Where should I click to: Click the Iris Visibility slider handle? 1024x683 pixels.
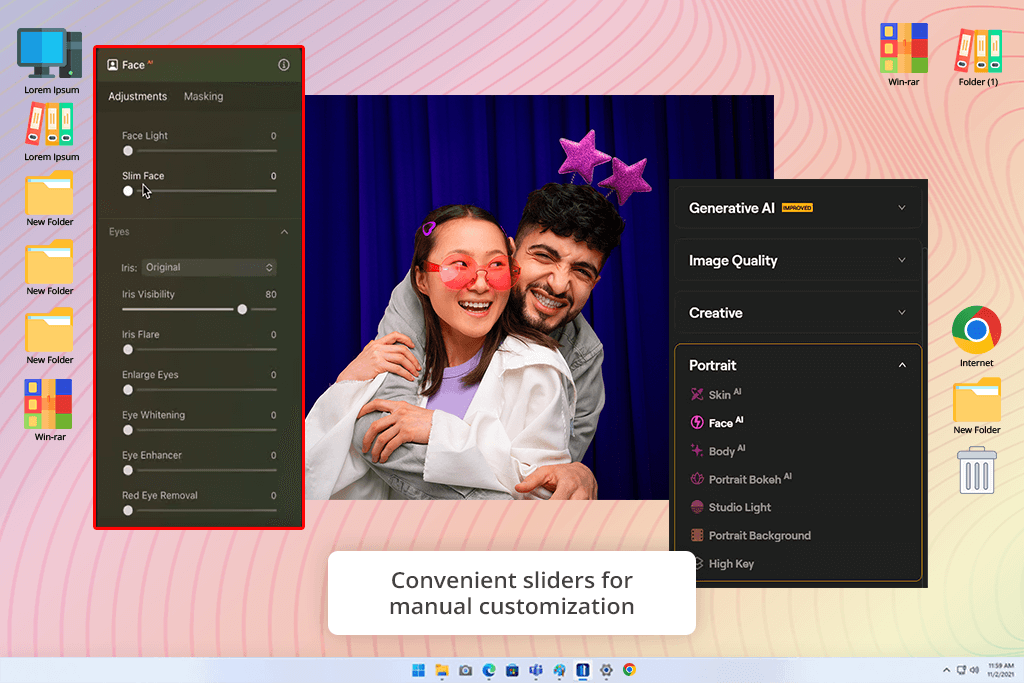(242, 310)
